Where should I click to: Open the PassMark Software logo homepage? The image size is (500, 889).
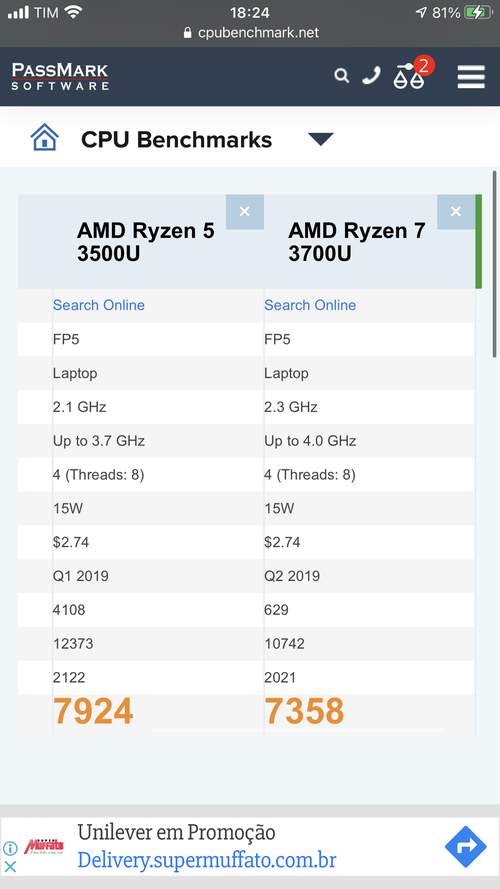[60, 77]
